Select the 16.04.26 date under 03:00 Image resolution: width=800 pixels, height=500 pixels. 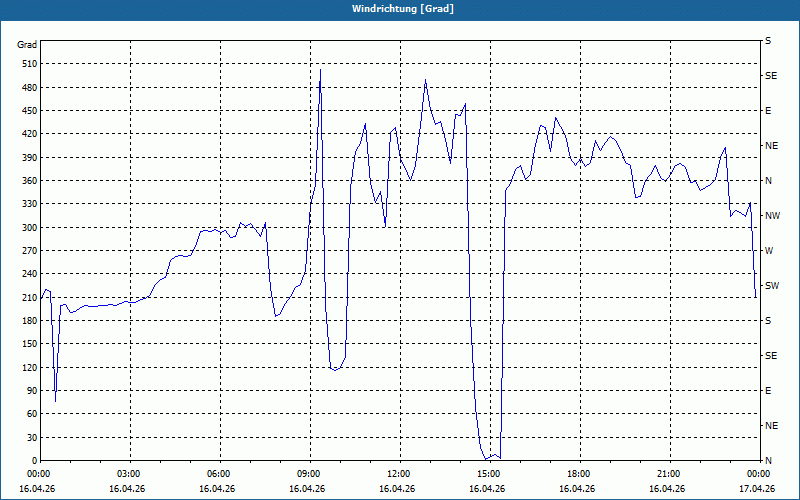(x=128, y=489)
